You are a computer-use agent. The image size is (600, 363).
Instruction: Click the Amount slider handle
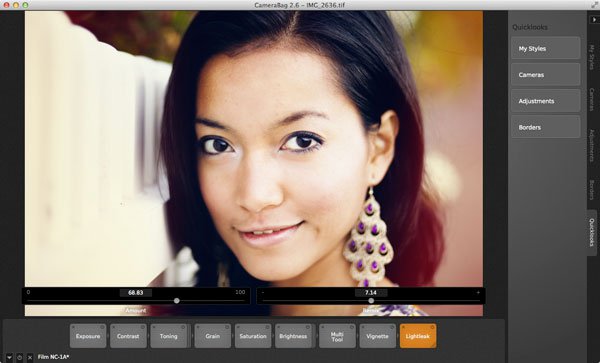pos(176,301)
